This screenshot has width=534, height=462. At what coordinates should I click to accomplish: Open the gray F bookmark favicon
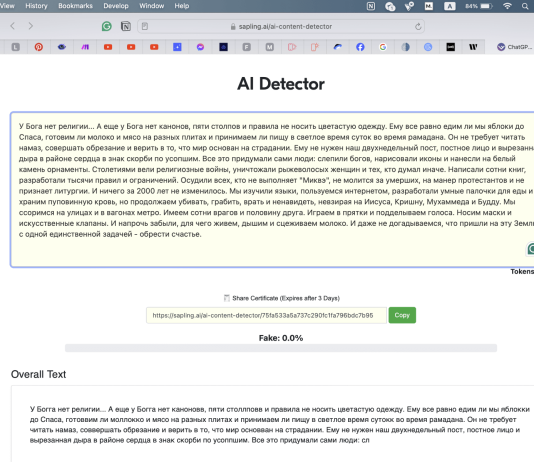[247, 47]
